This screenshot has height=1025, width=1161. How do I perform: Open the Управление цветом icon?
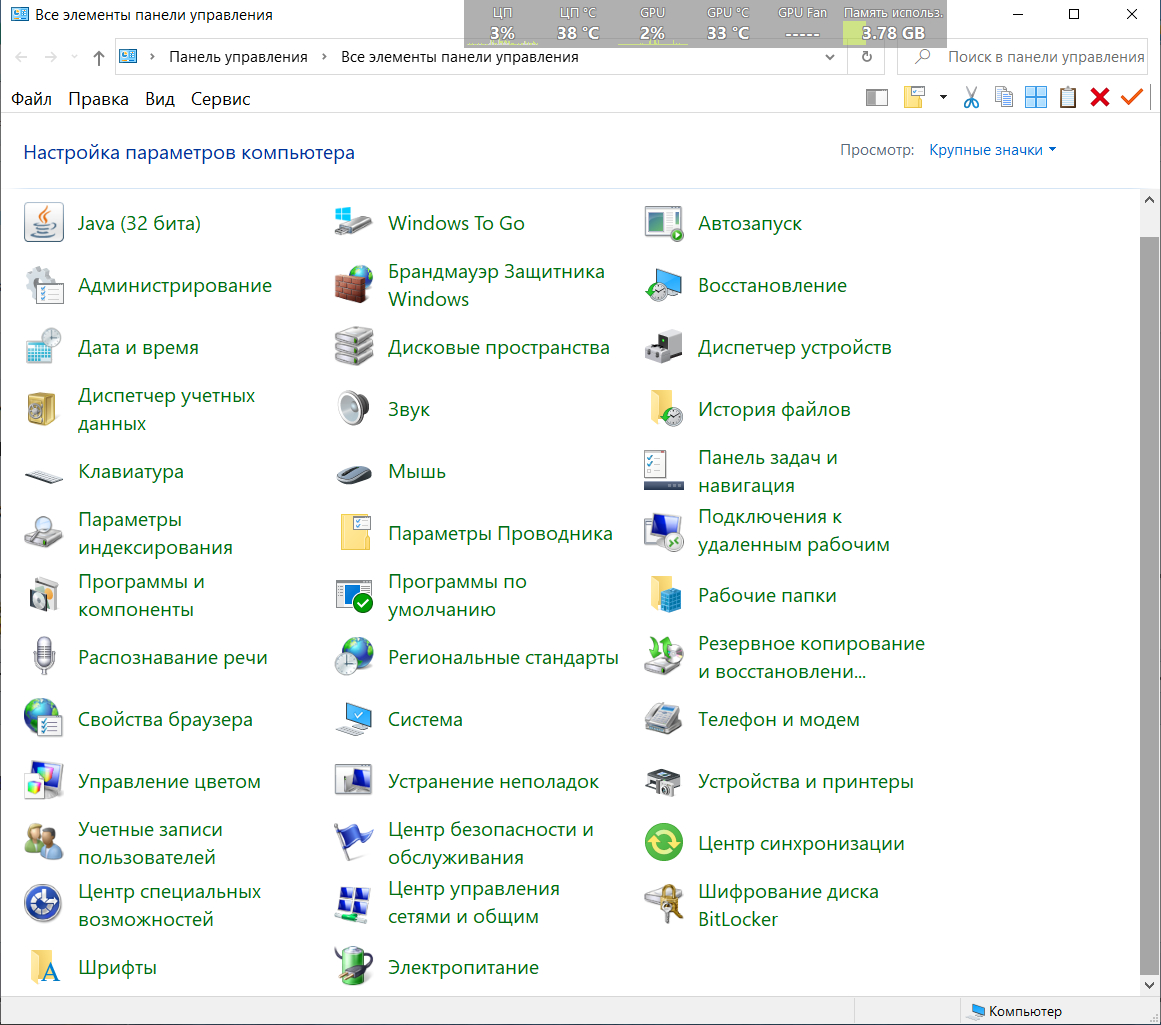point(44,781)
